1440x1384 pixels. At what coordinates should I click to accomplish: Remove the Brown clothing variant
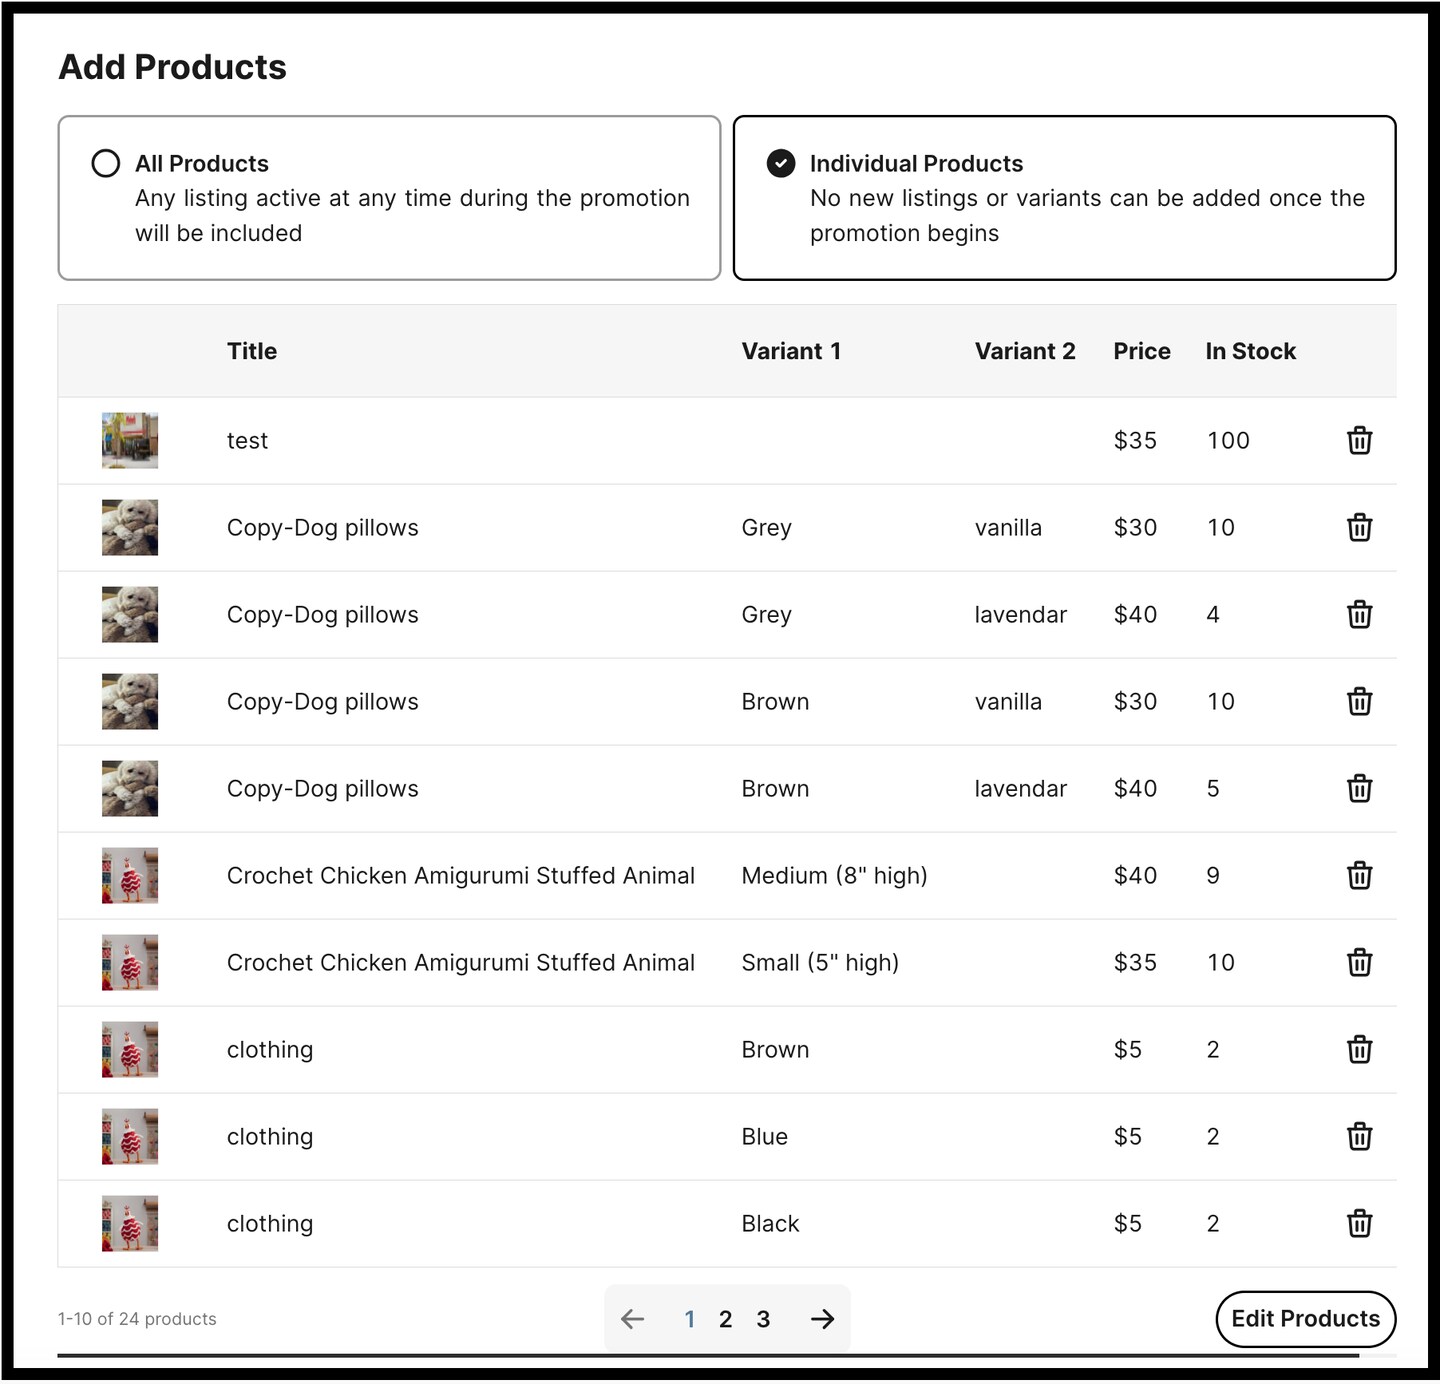1358,1049
